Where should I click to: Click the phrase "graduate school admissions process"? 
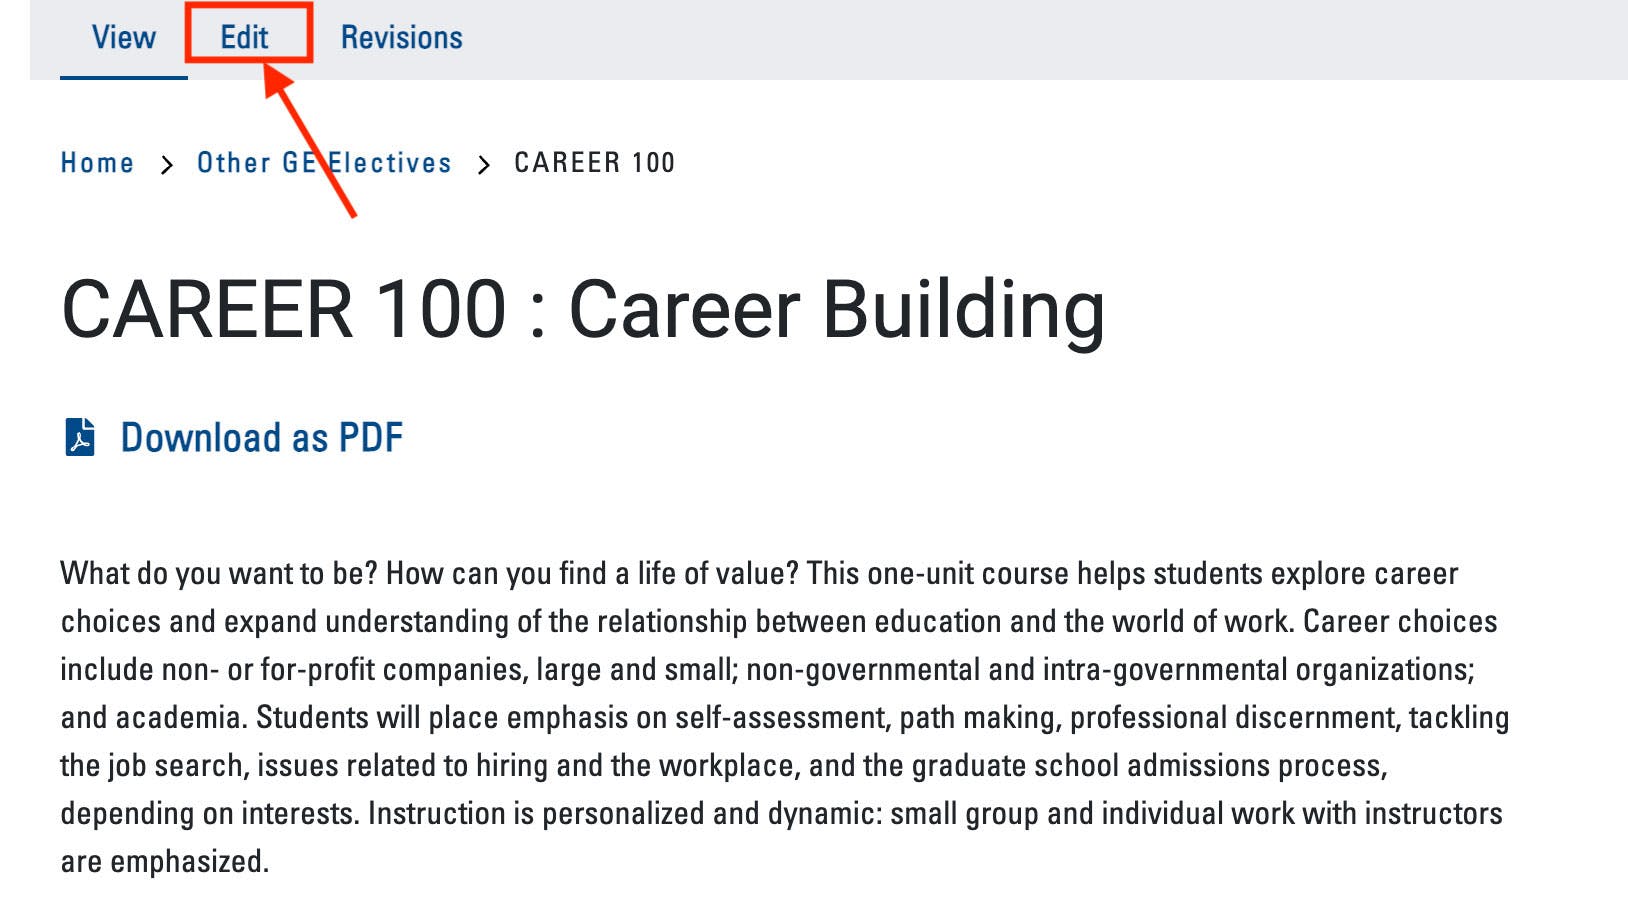click(1147, 766)
